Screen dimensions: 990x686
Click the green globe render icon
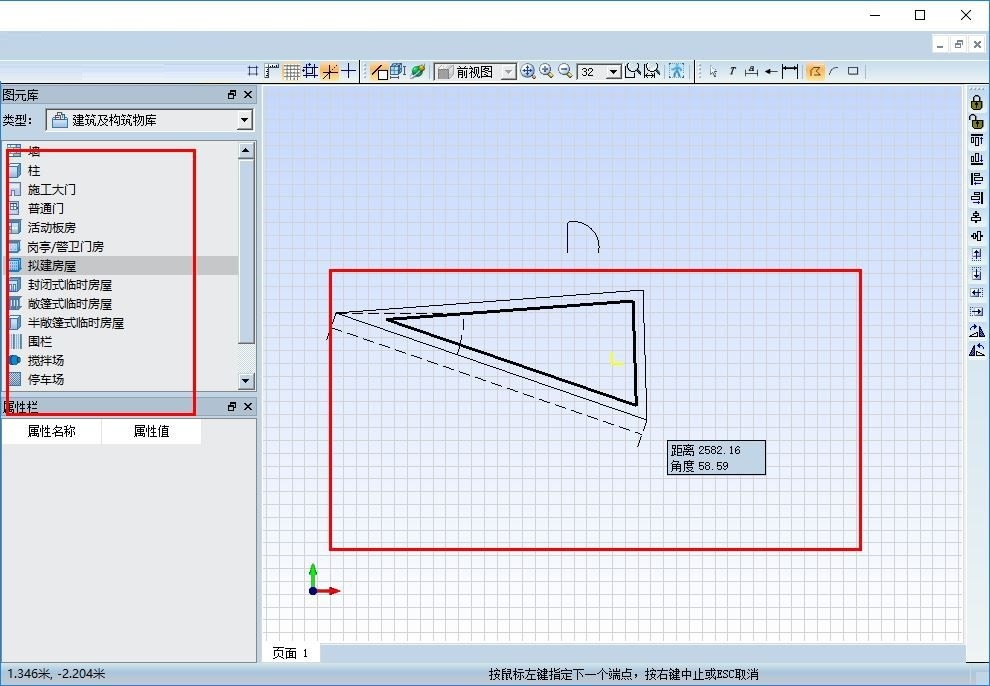pyautogui.click(x=417, y=71)
